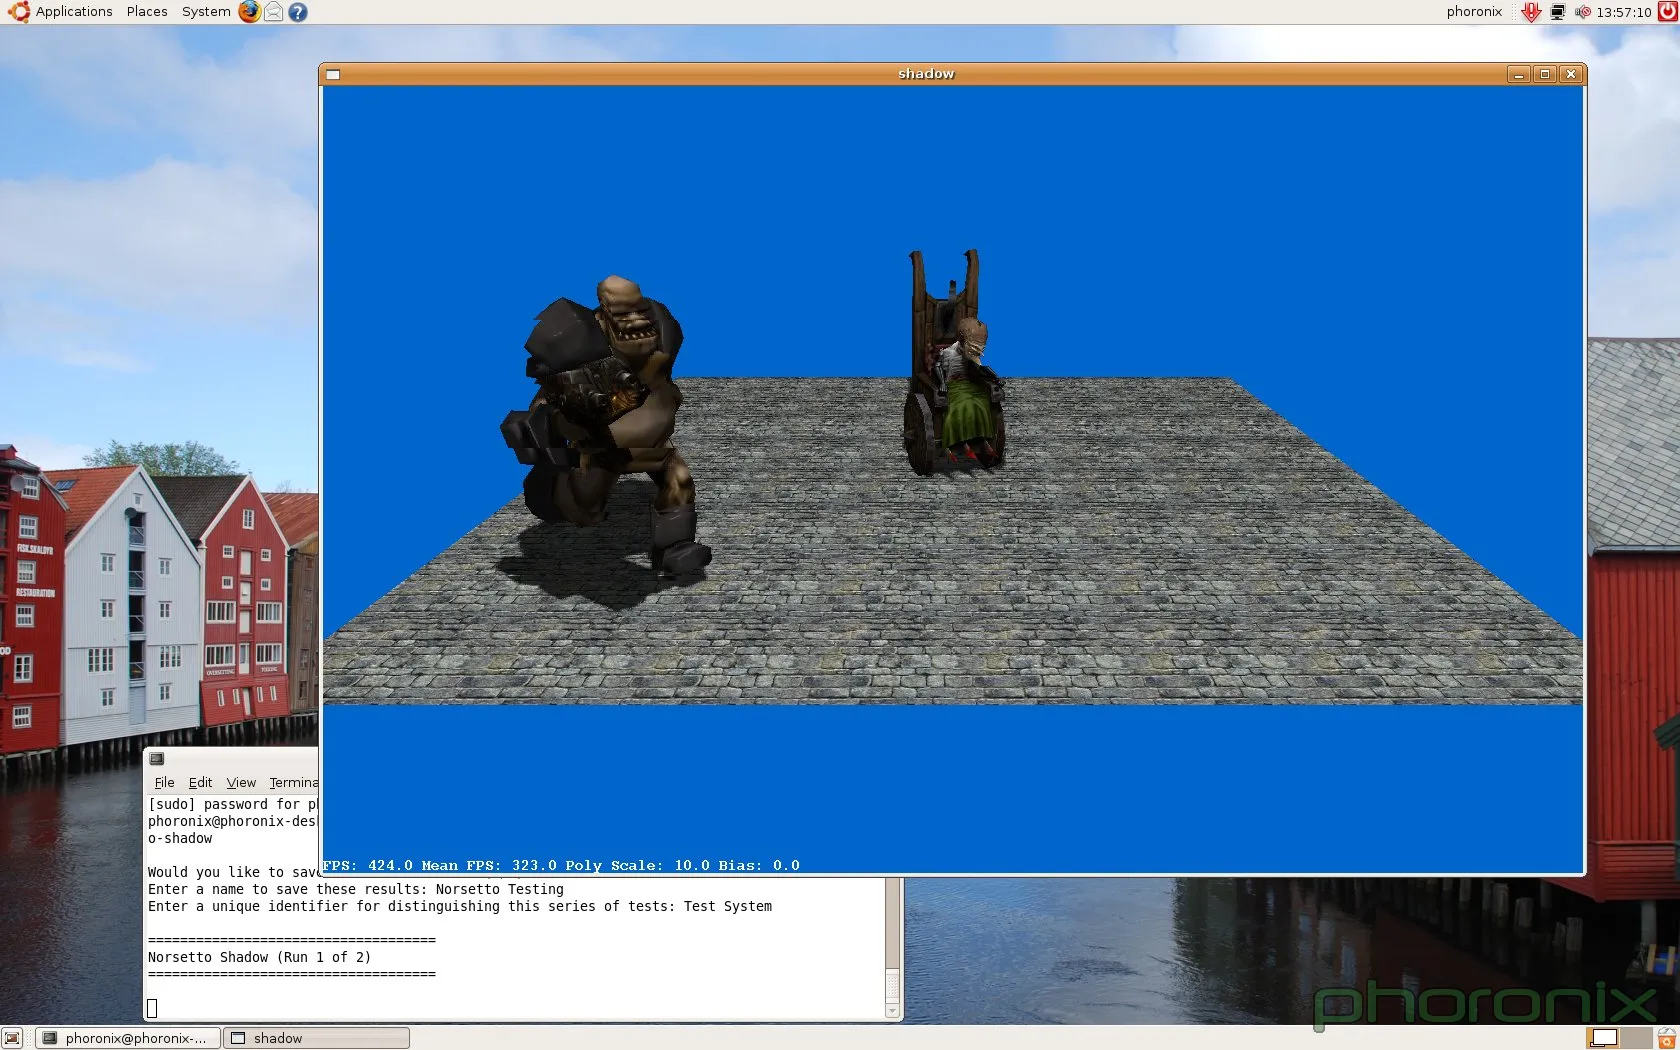Open the System menu
Viewport: 1680px width, 1050px height.
coord(206,12)
